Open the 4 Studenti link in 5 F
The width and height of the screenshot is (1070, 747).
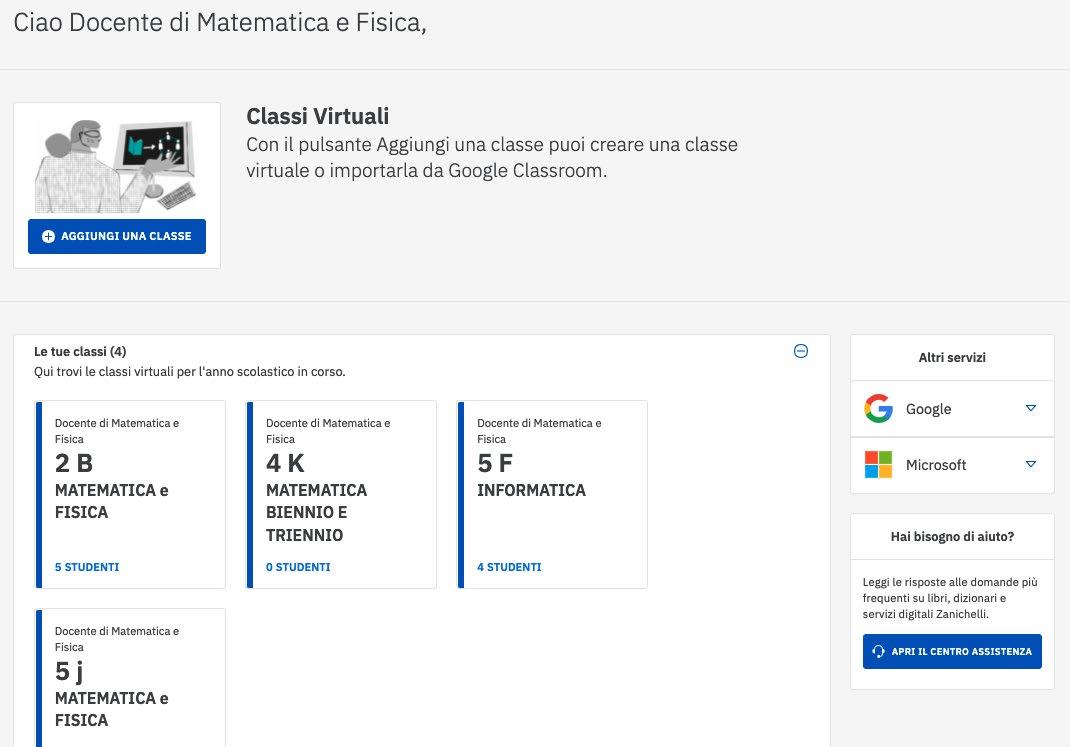pyautogui.click(x=509, y=567)
